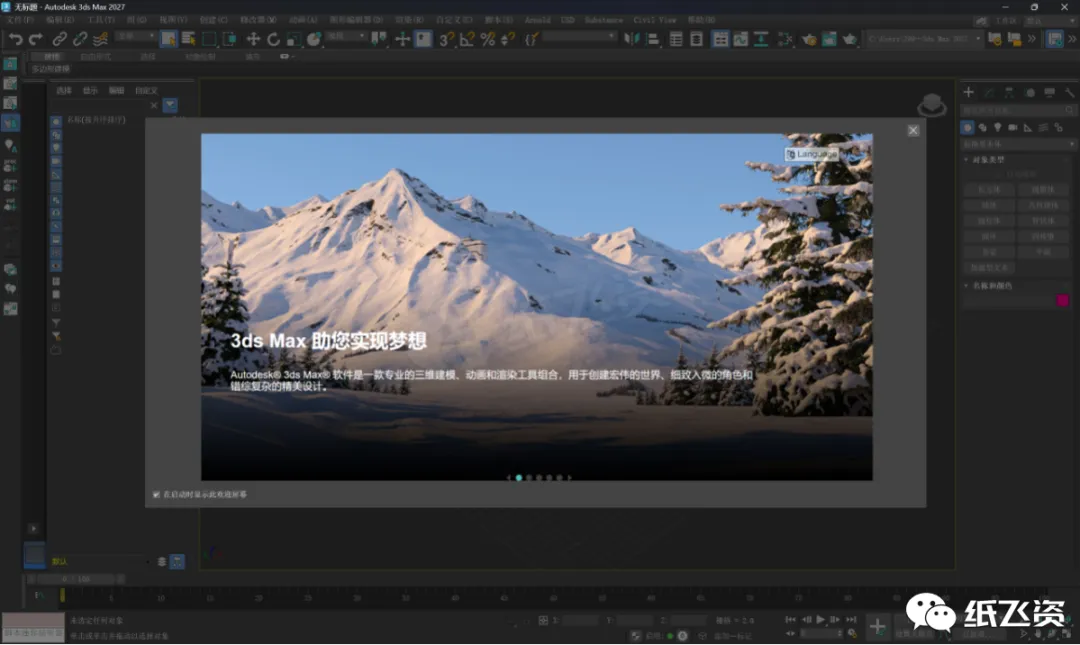Click the Language button on welcome screen
This screenshot has width=1080, height=645.
[811, 154]
